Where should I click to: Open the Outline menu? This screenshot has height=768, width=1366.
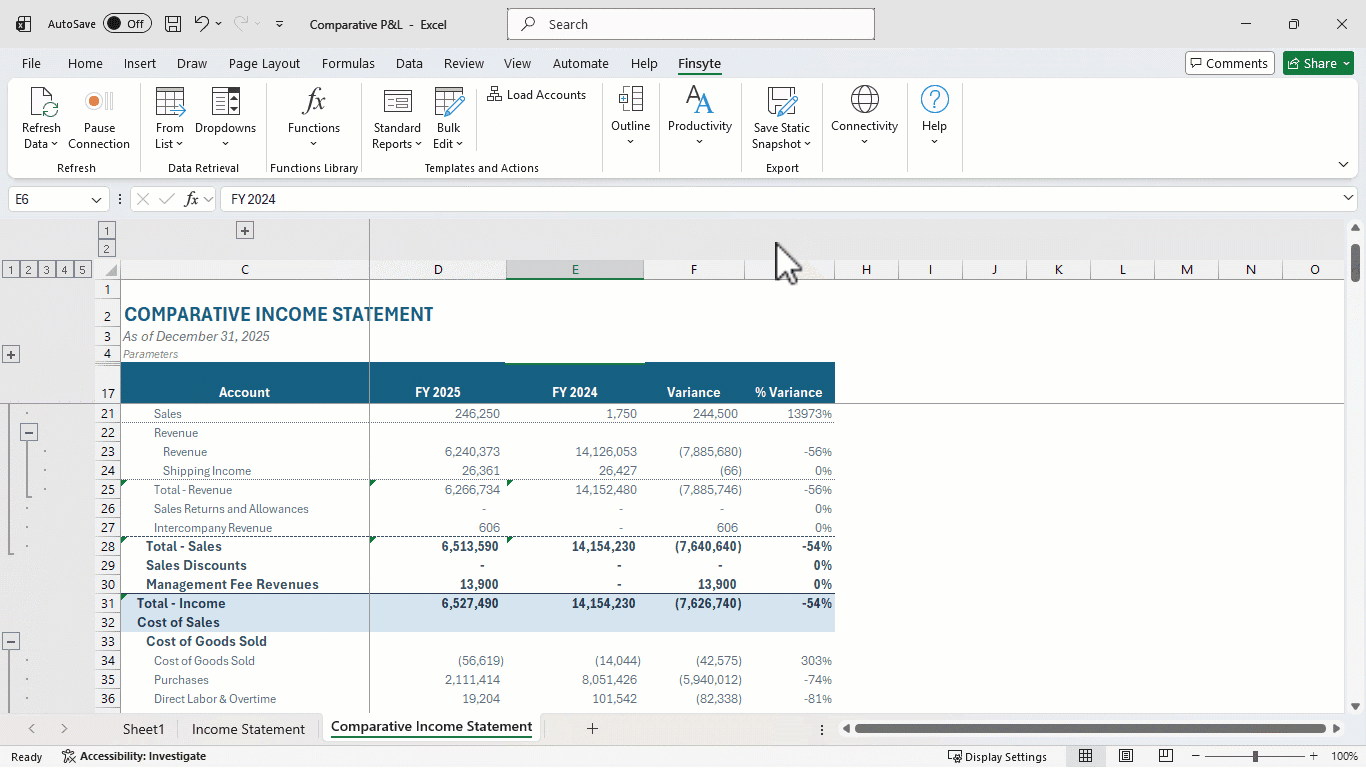[630, 117]
